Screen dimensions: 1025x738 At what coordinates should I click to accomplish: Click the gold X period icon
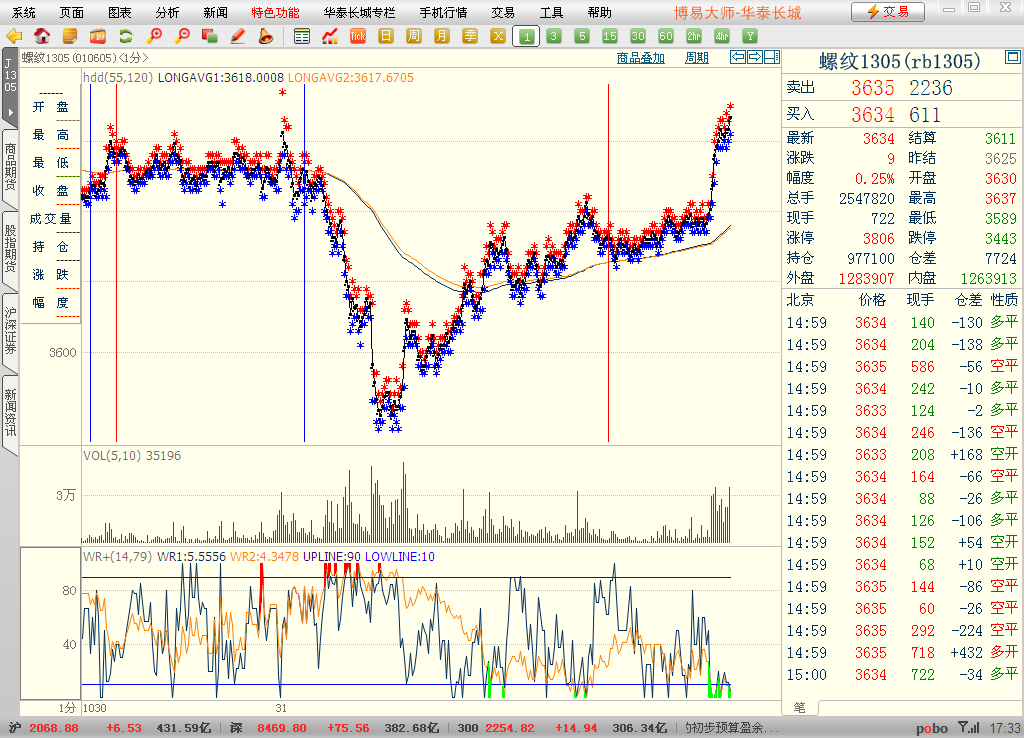498,36
